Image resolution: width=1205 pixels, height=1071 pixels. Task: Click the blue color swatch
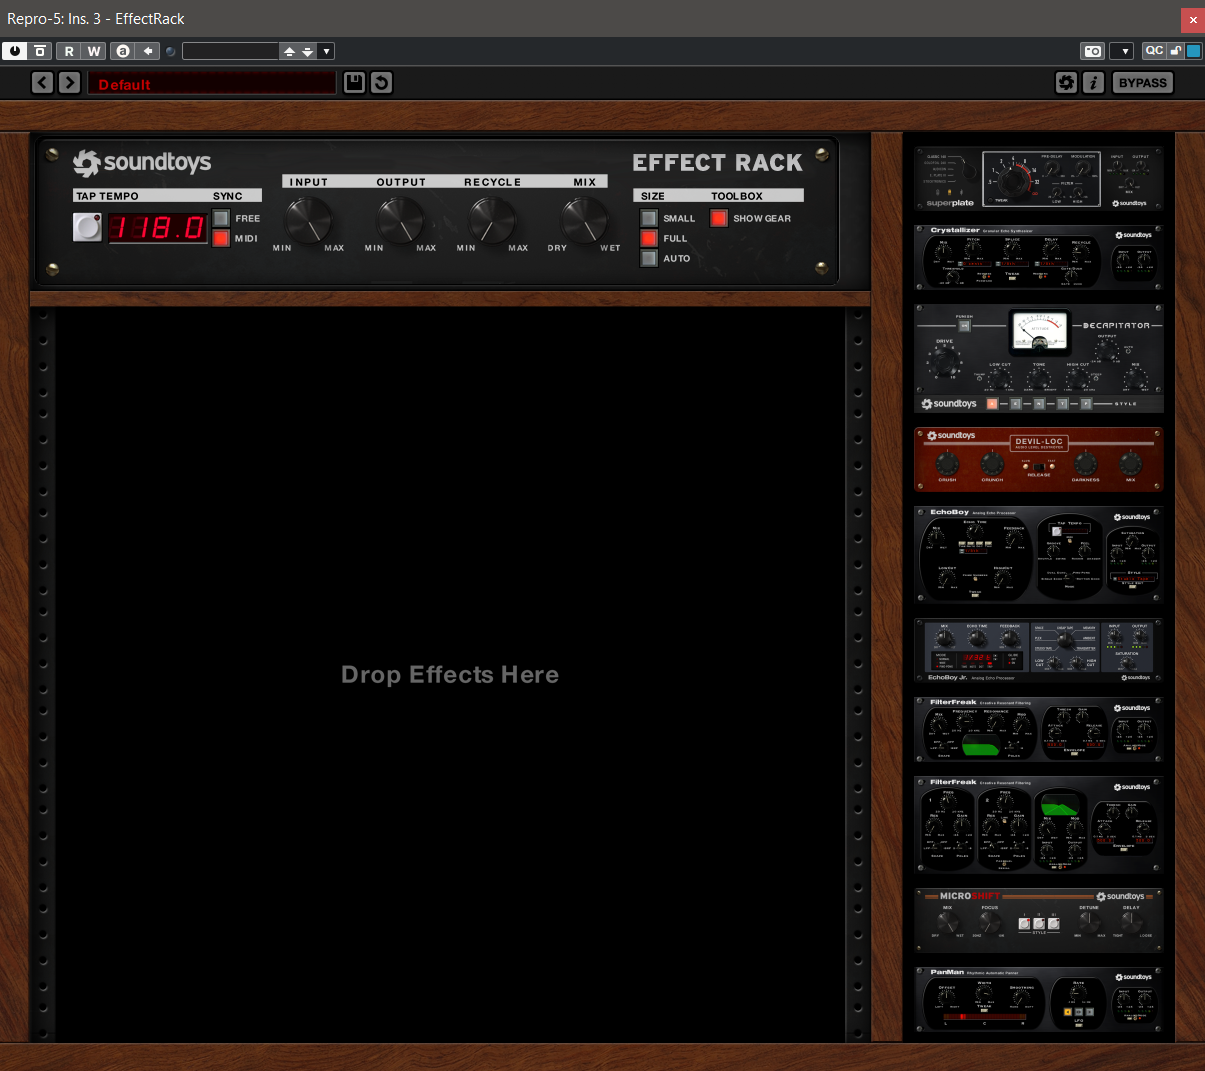tap(1193, 51)
